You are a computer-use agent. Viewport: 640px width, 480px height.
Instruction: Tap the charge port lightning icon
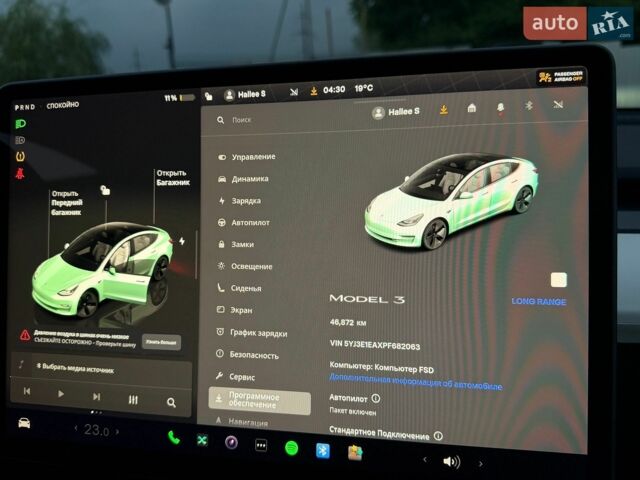[x=182, y=241]
